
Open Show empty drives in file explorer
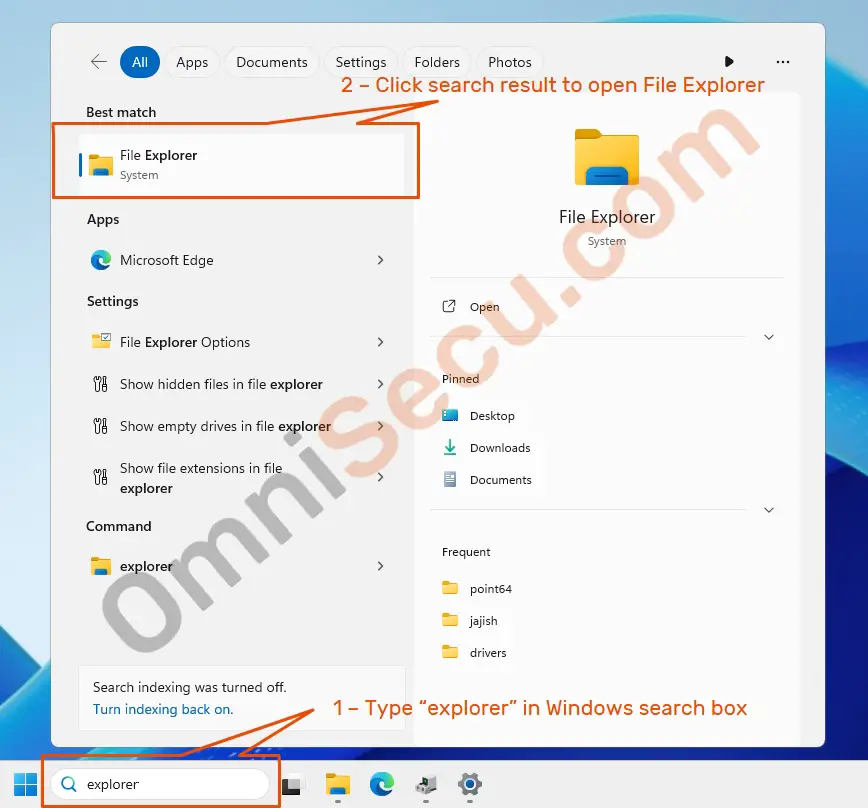click(x=242, y=426)
